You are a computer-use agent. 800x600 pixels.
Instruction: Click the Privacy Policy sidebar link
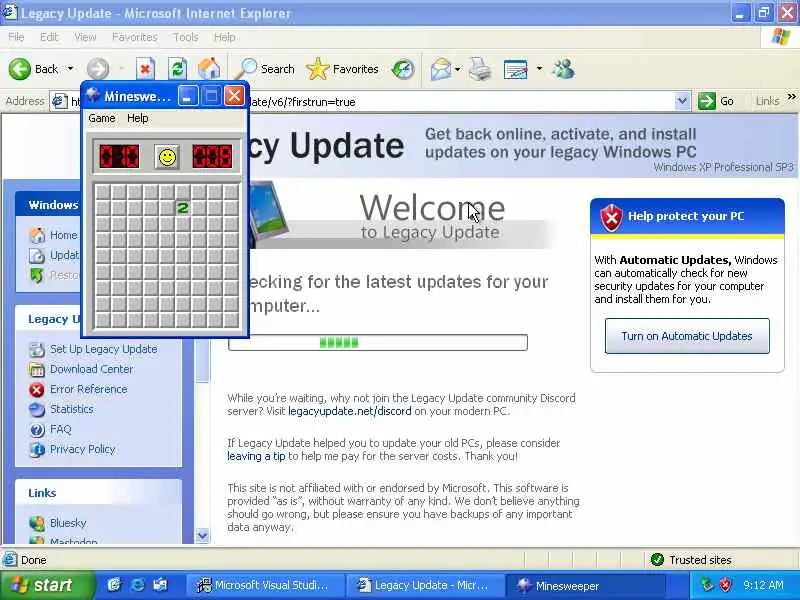[x=83, y=449]
